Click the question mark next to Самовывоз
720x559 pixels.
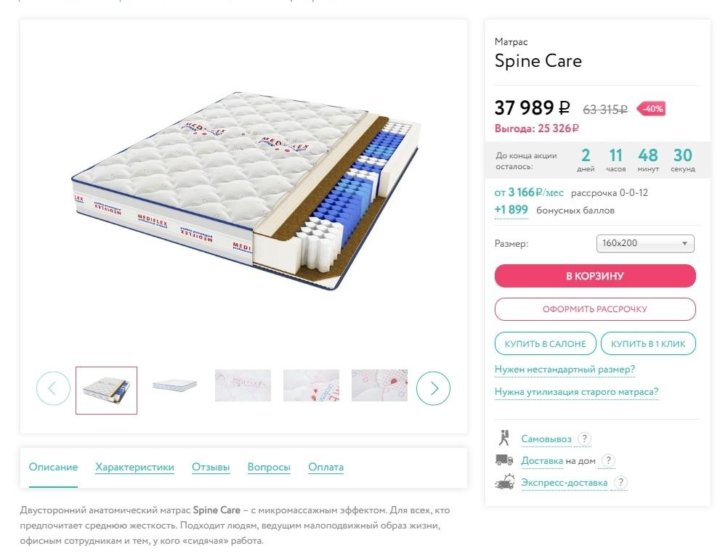[584, 439]
